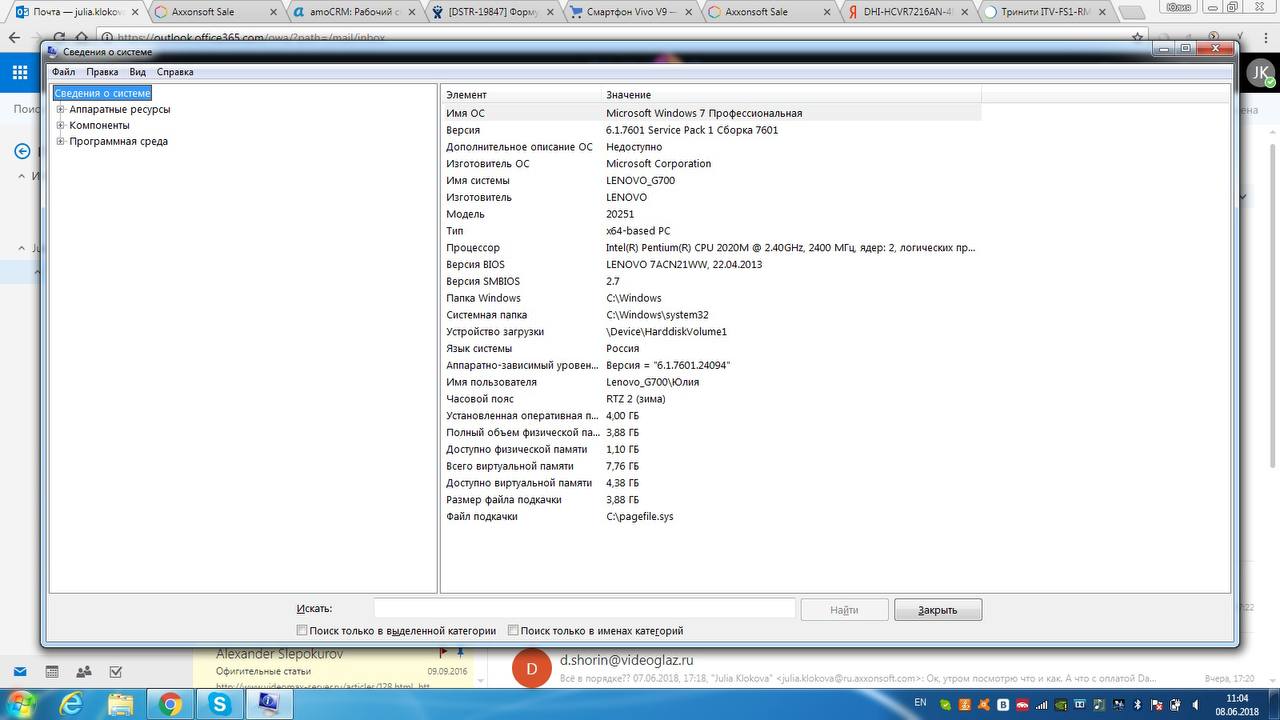Click the Сведения о системе title bar icon
The image size is (1280, 720).
coord(53,51)
